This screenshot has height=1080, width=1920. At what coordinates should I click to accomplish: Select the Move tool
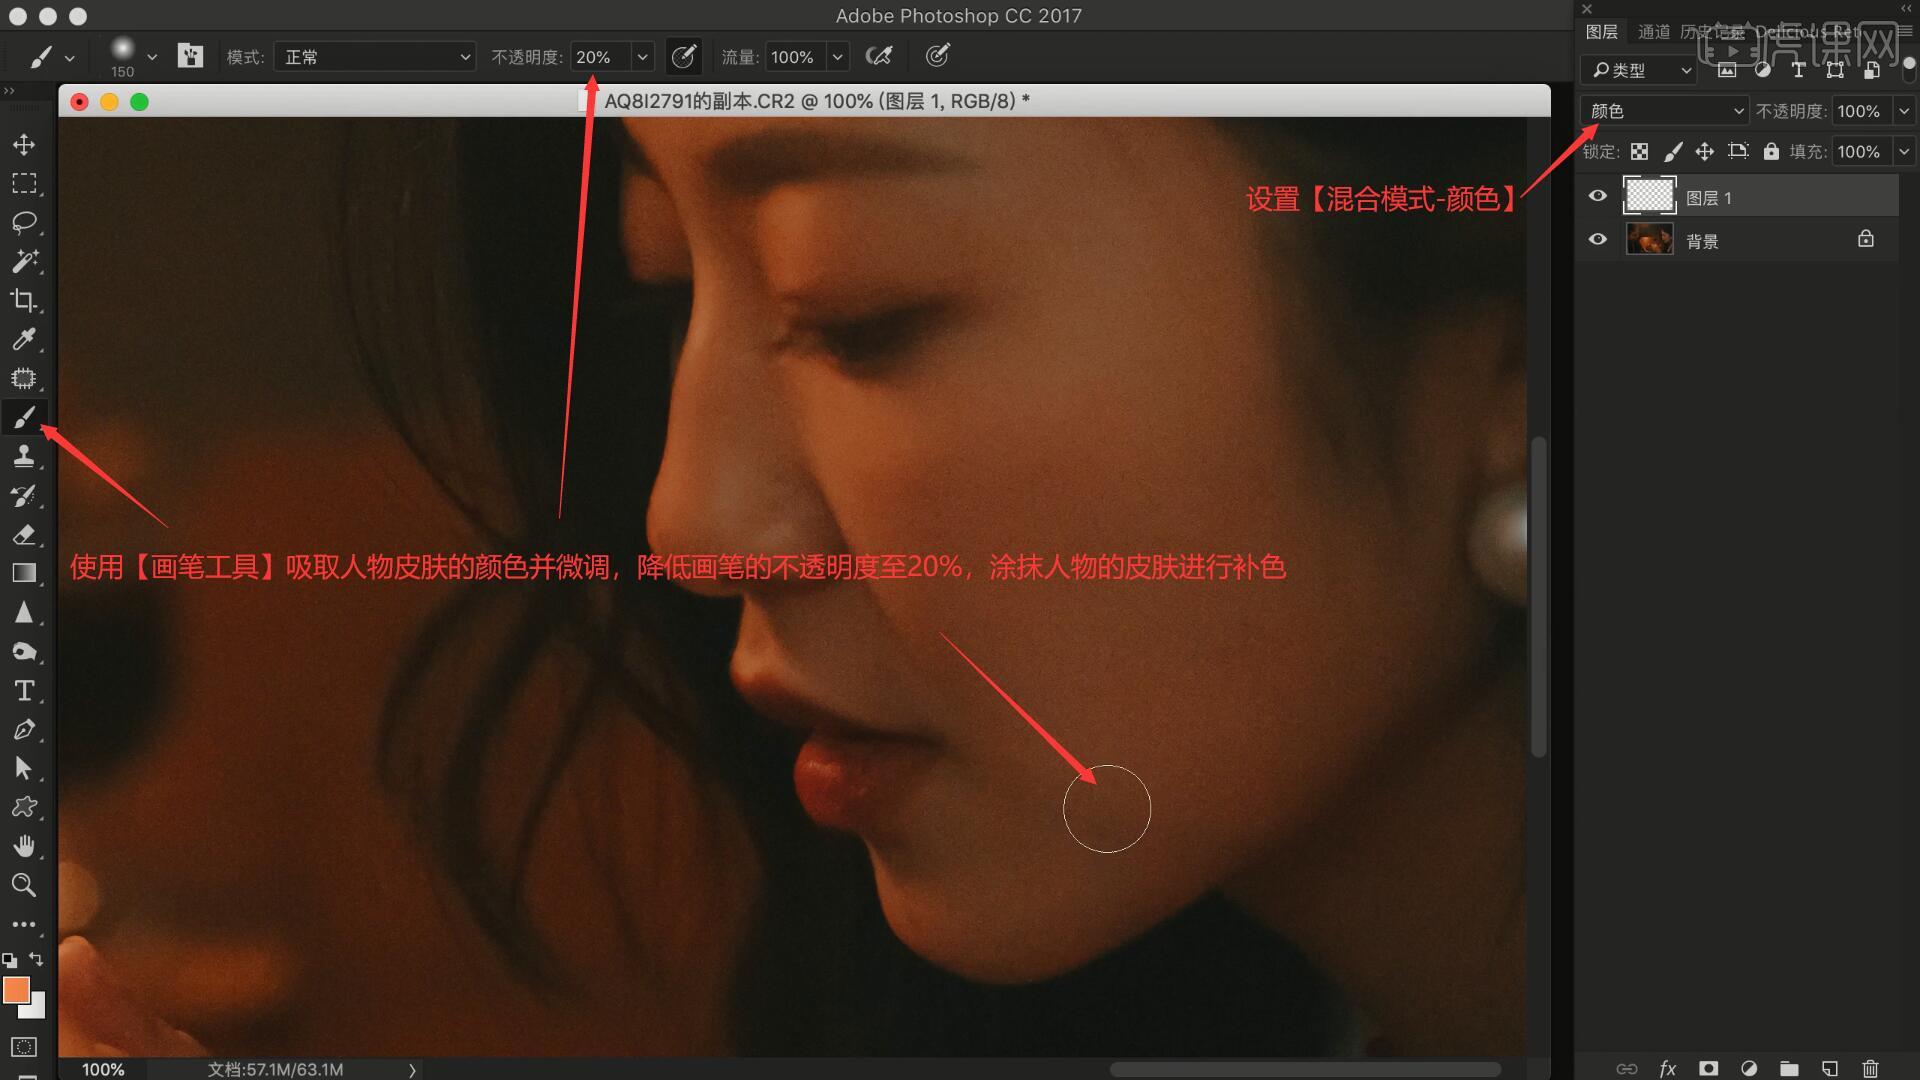point(24,145)
